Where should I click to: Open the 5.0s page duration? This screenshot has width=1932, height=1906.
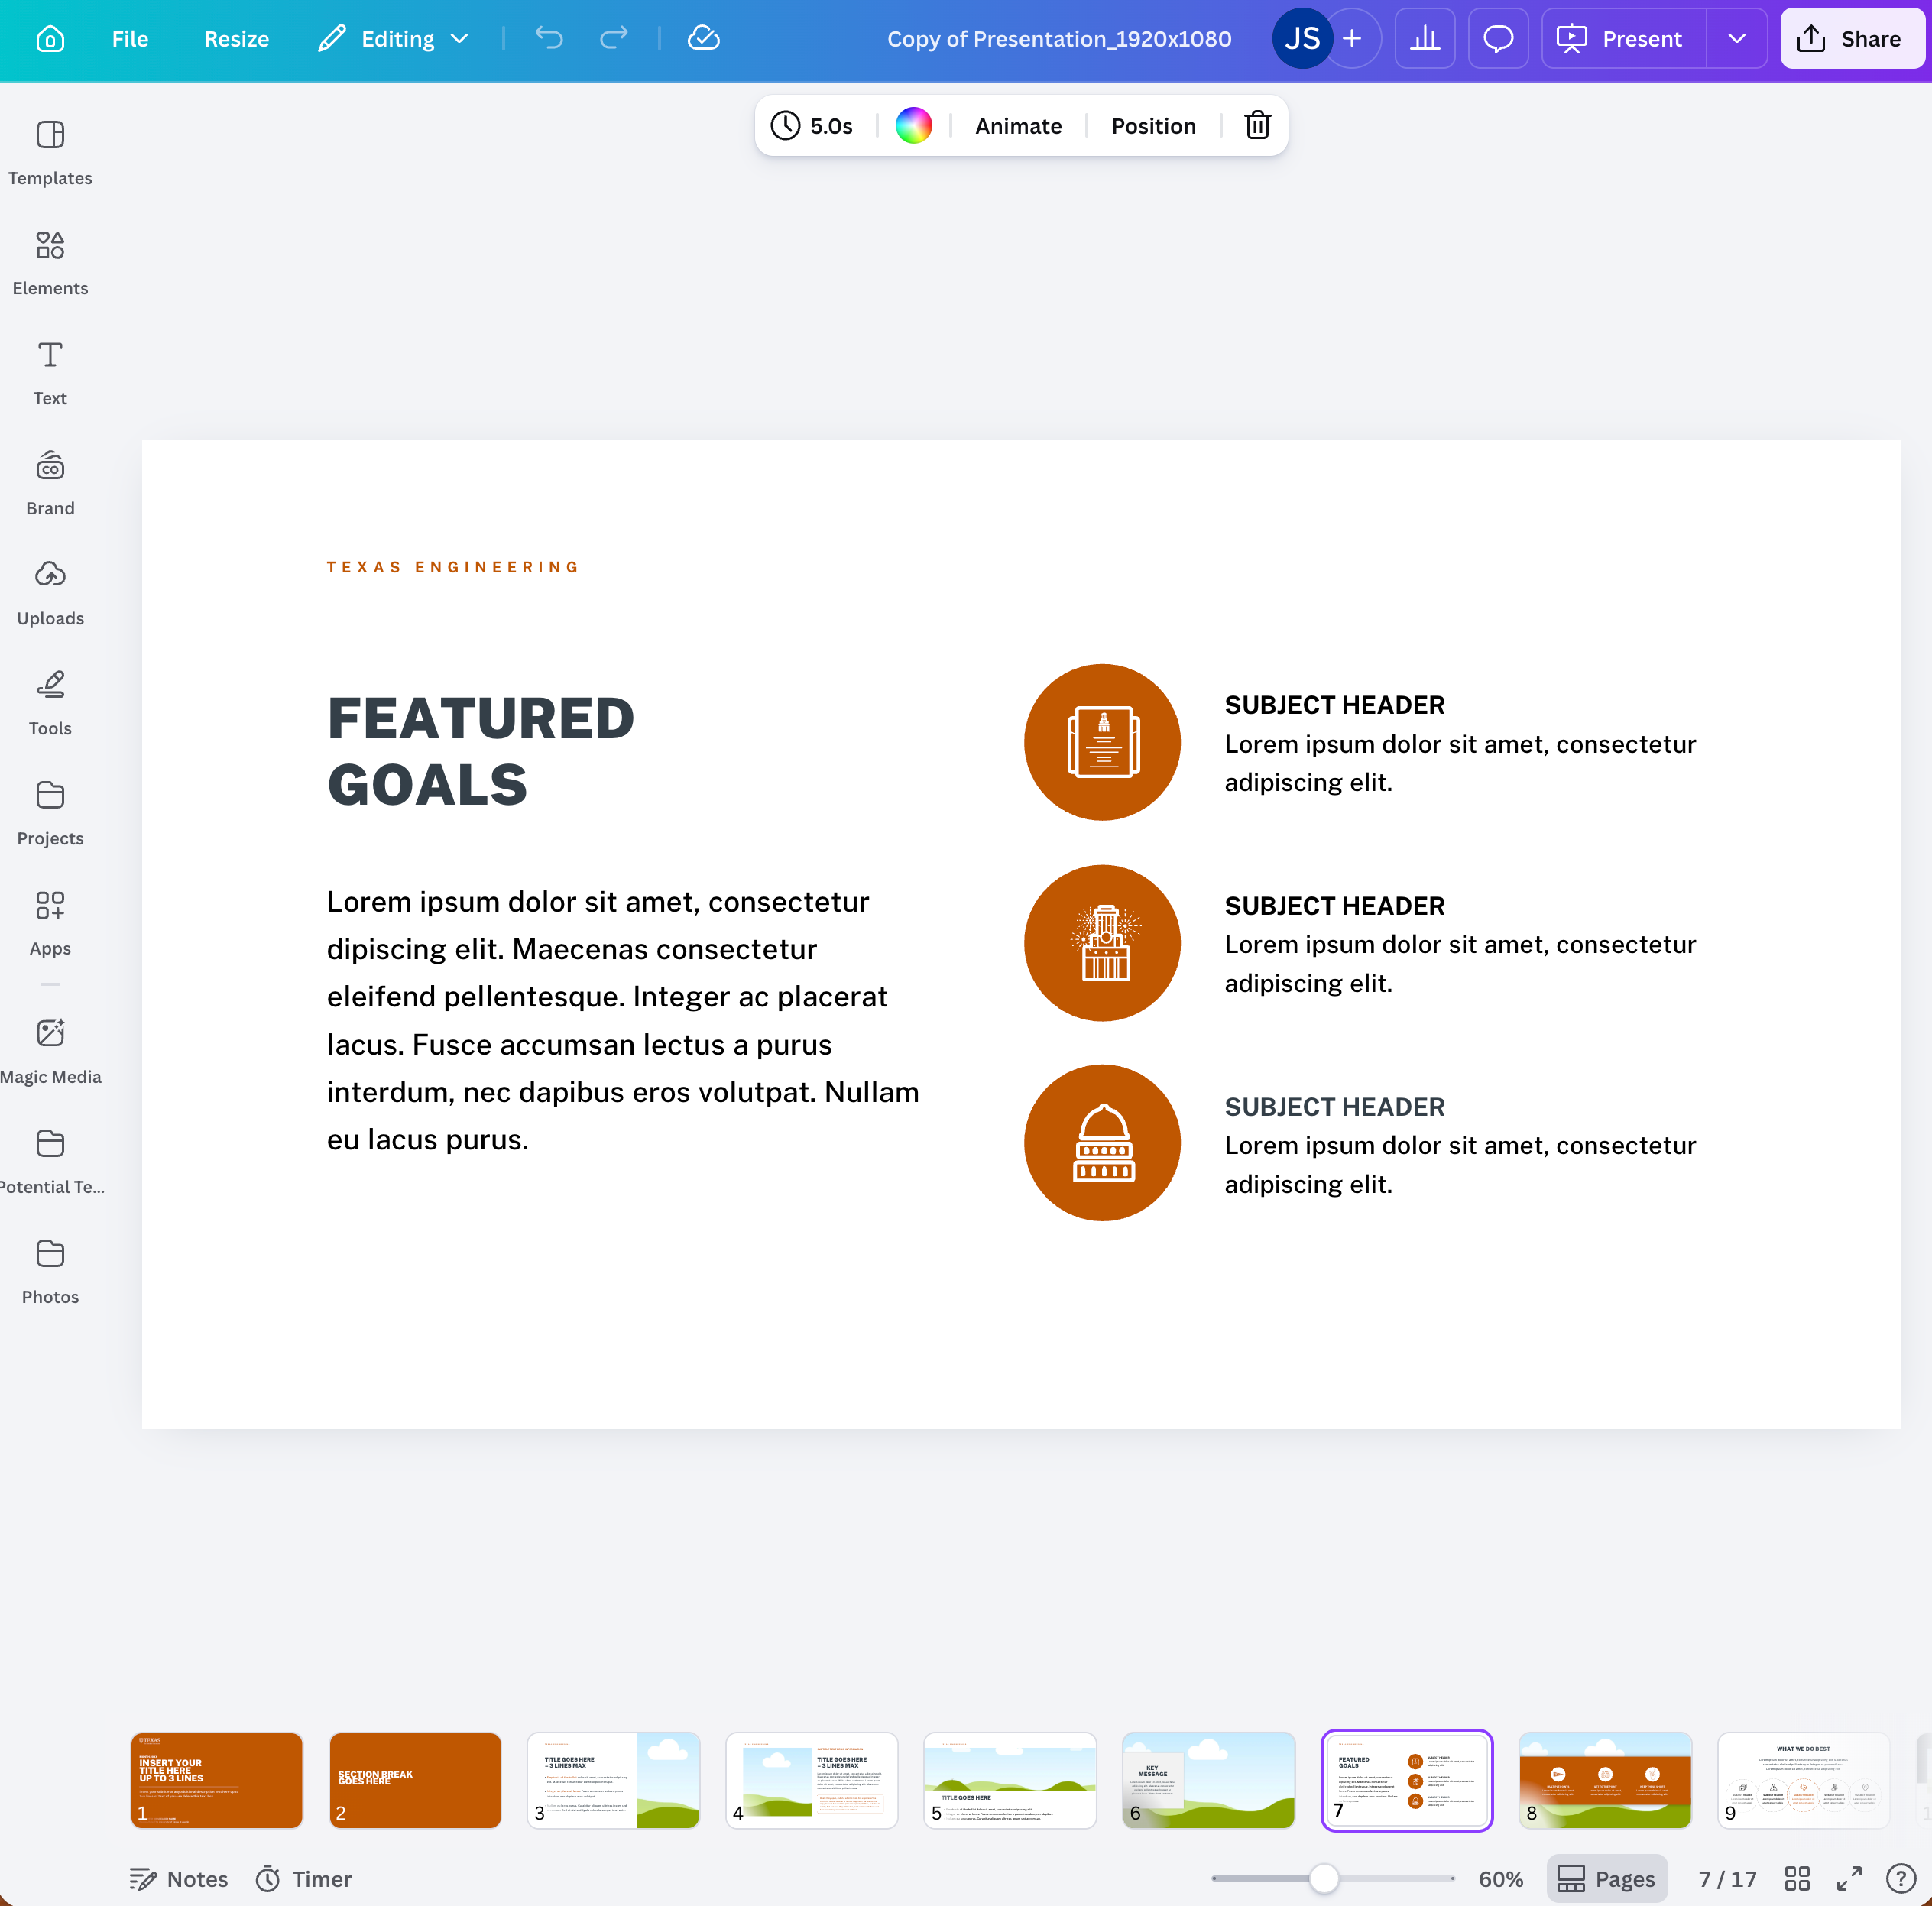(812, 125)
